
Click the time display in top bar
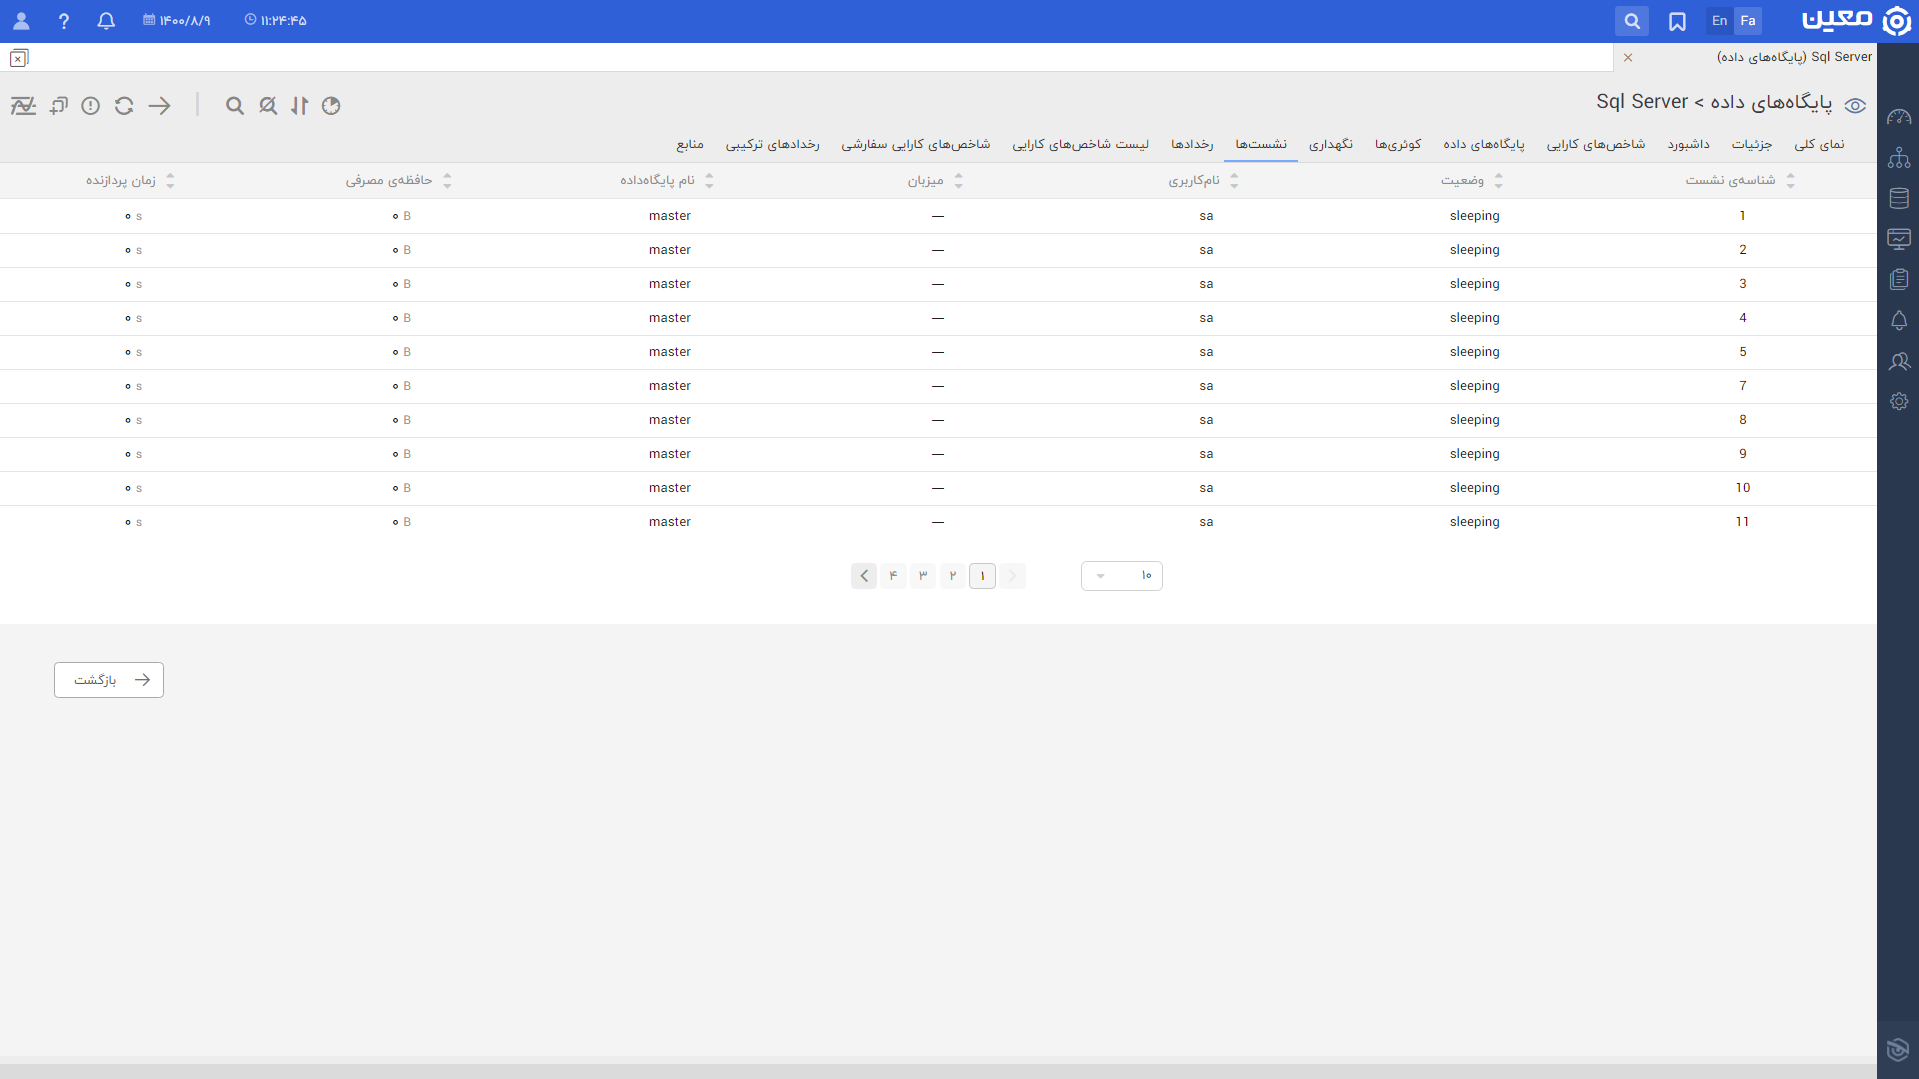pos(276,21)
